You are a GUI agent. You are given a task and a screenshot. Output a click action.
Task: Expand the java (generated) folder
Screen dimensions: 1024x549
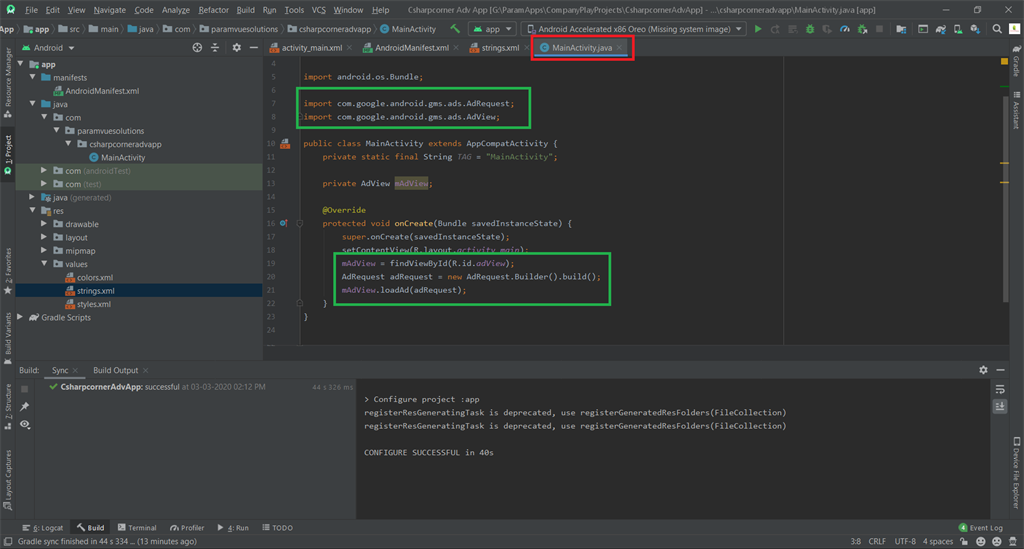point(33,197)
